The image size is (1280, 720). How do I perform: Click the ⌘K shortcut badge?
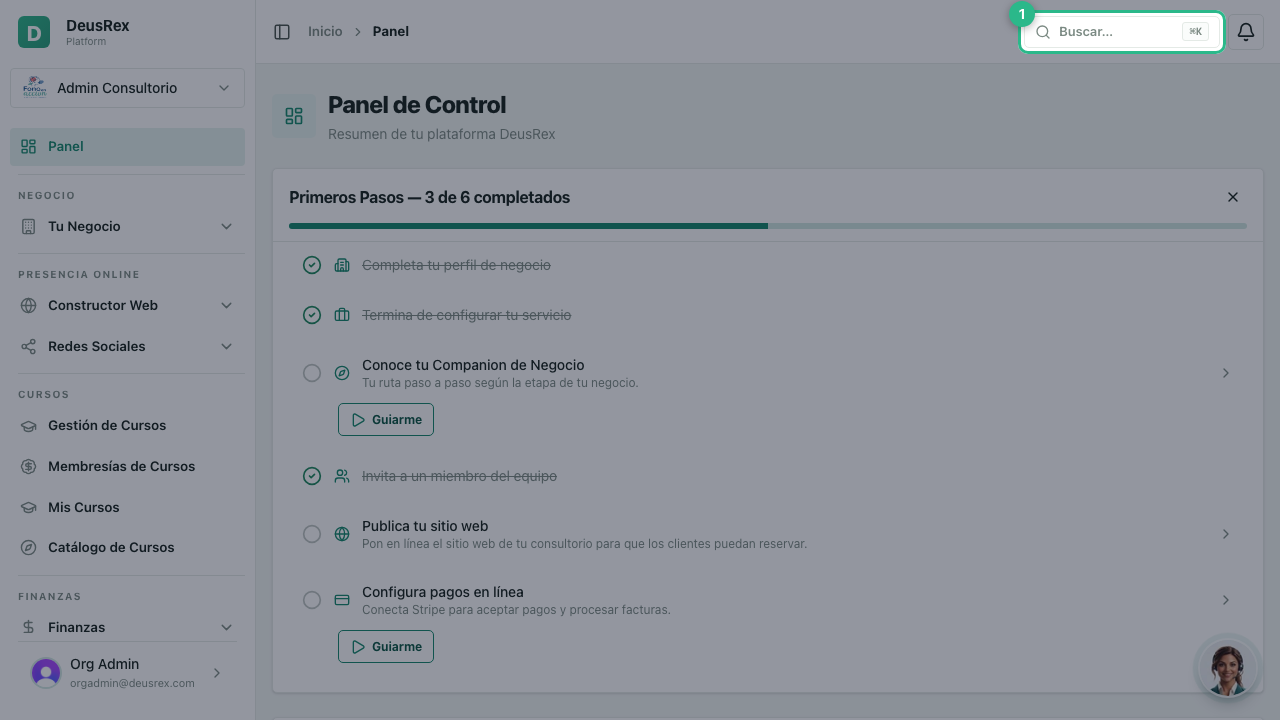point(1195,32)
